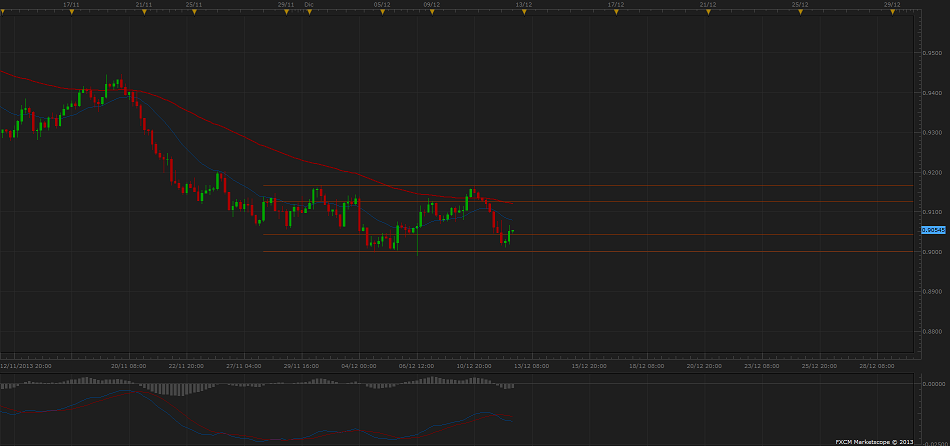Click the FXCM Marketscope copyright text
The width and height of the screenshot is (950, 446).
(x=874, y=441)
